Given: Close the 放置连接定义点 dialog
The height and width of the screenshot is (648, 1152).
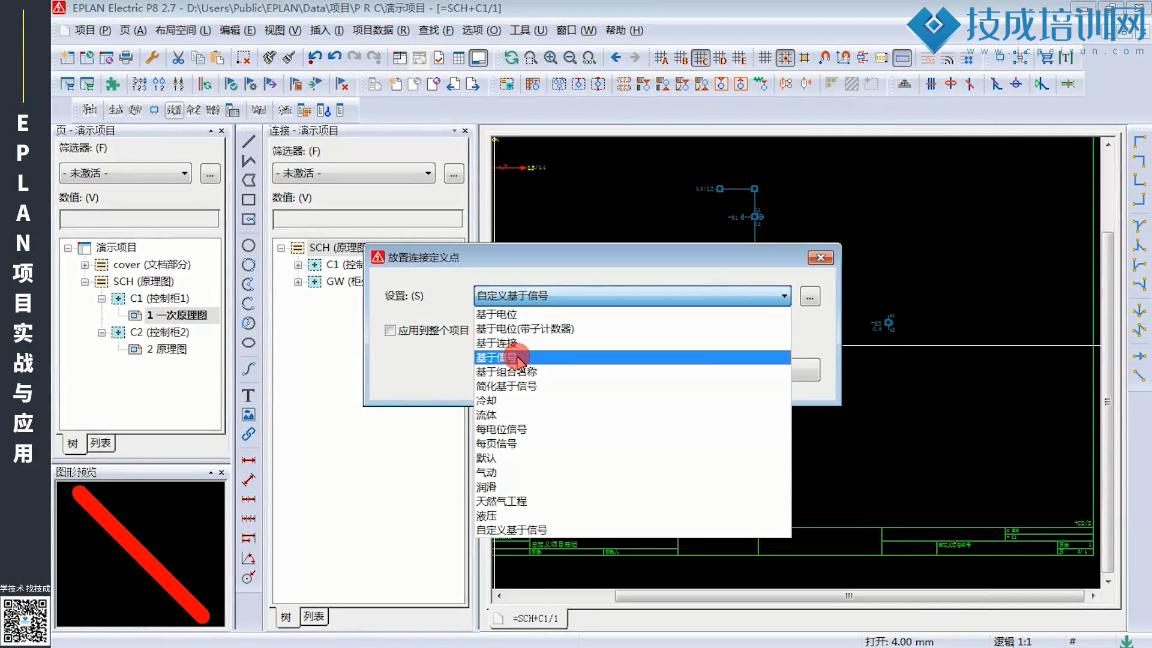Looking at the screenshot, I should click(820, 257).
